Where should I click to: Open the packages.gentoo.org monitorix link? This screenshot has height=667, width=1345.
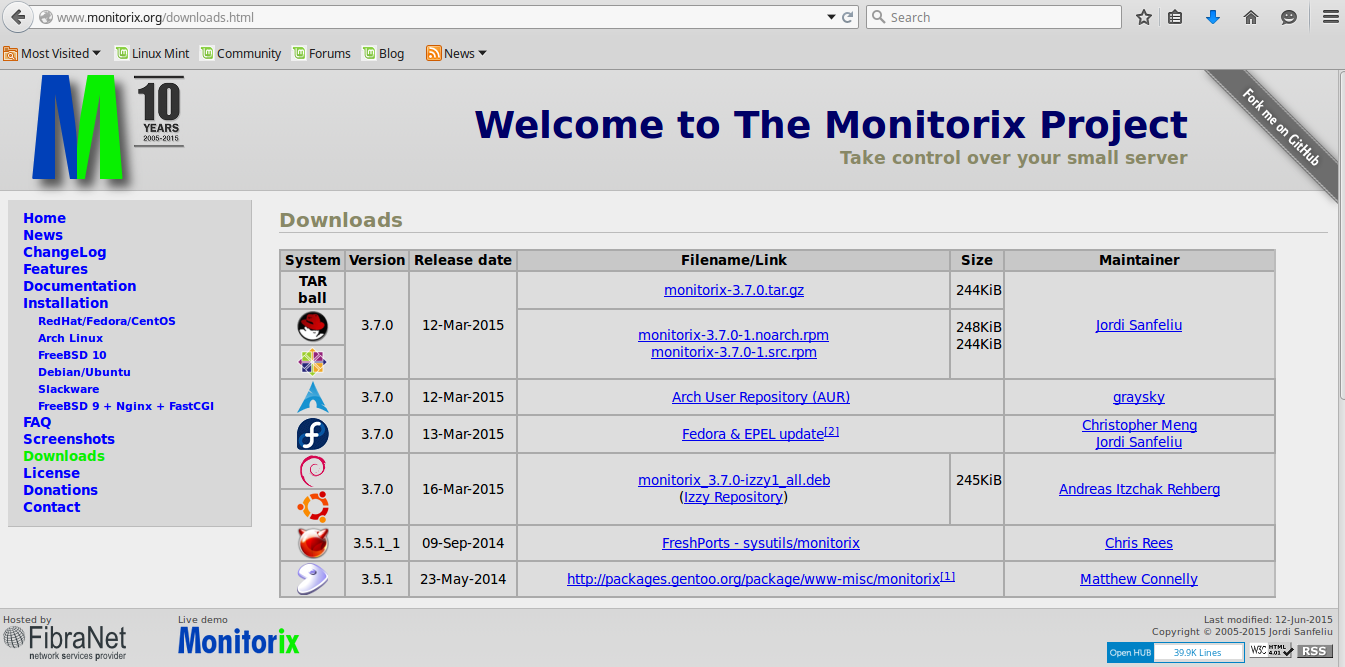pyautogui.click(x=753, y=579)
